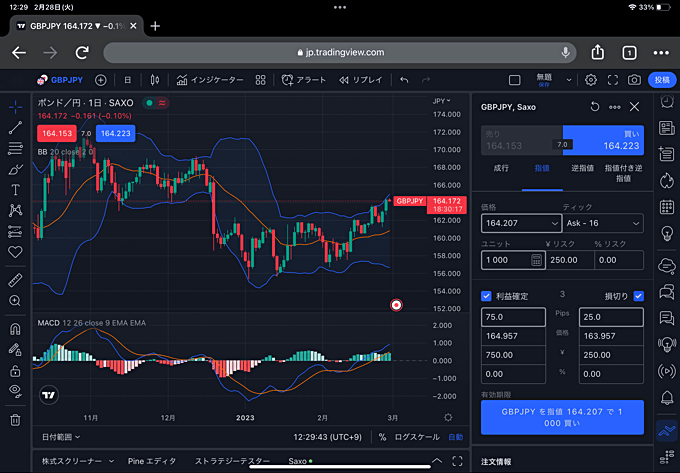Toggle the % percent scale
Screen dimensions: 680x473
pyautogui.click(x=382, y=437)
